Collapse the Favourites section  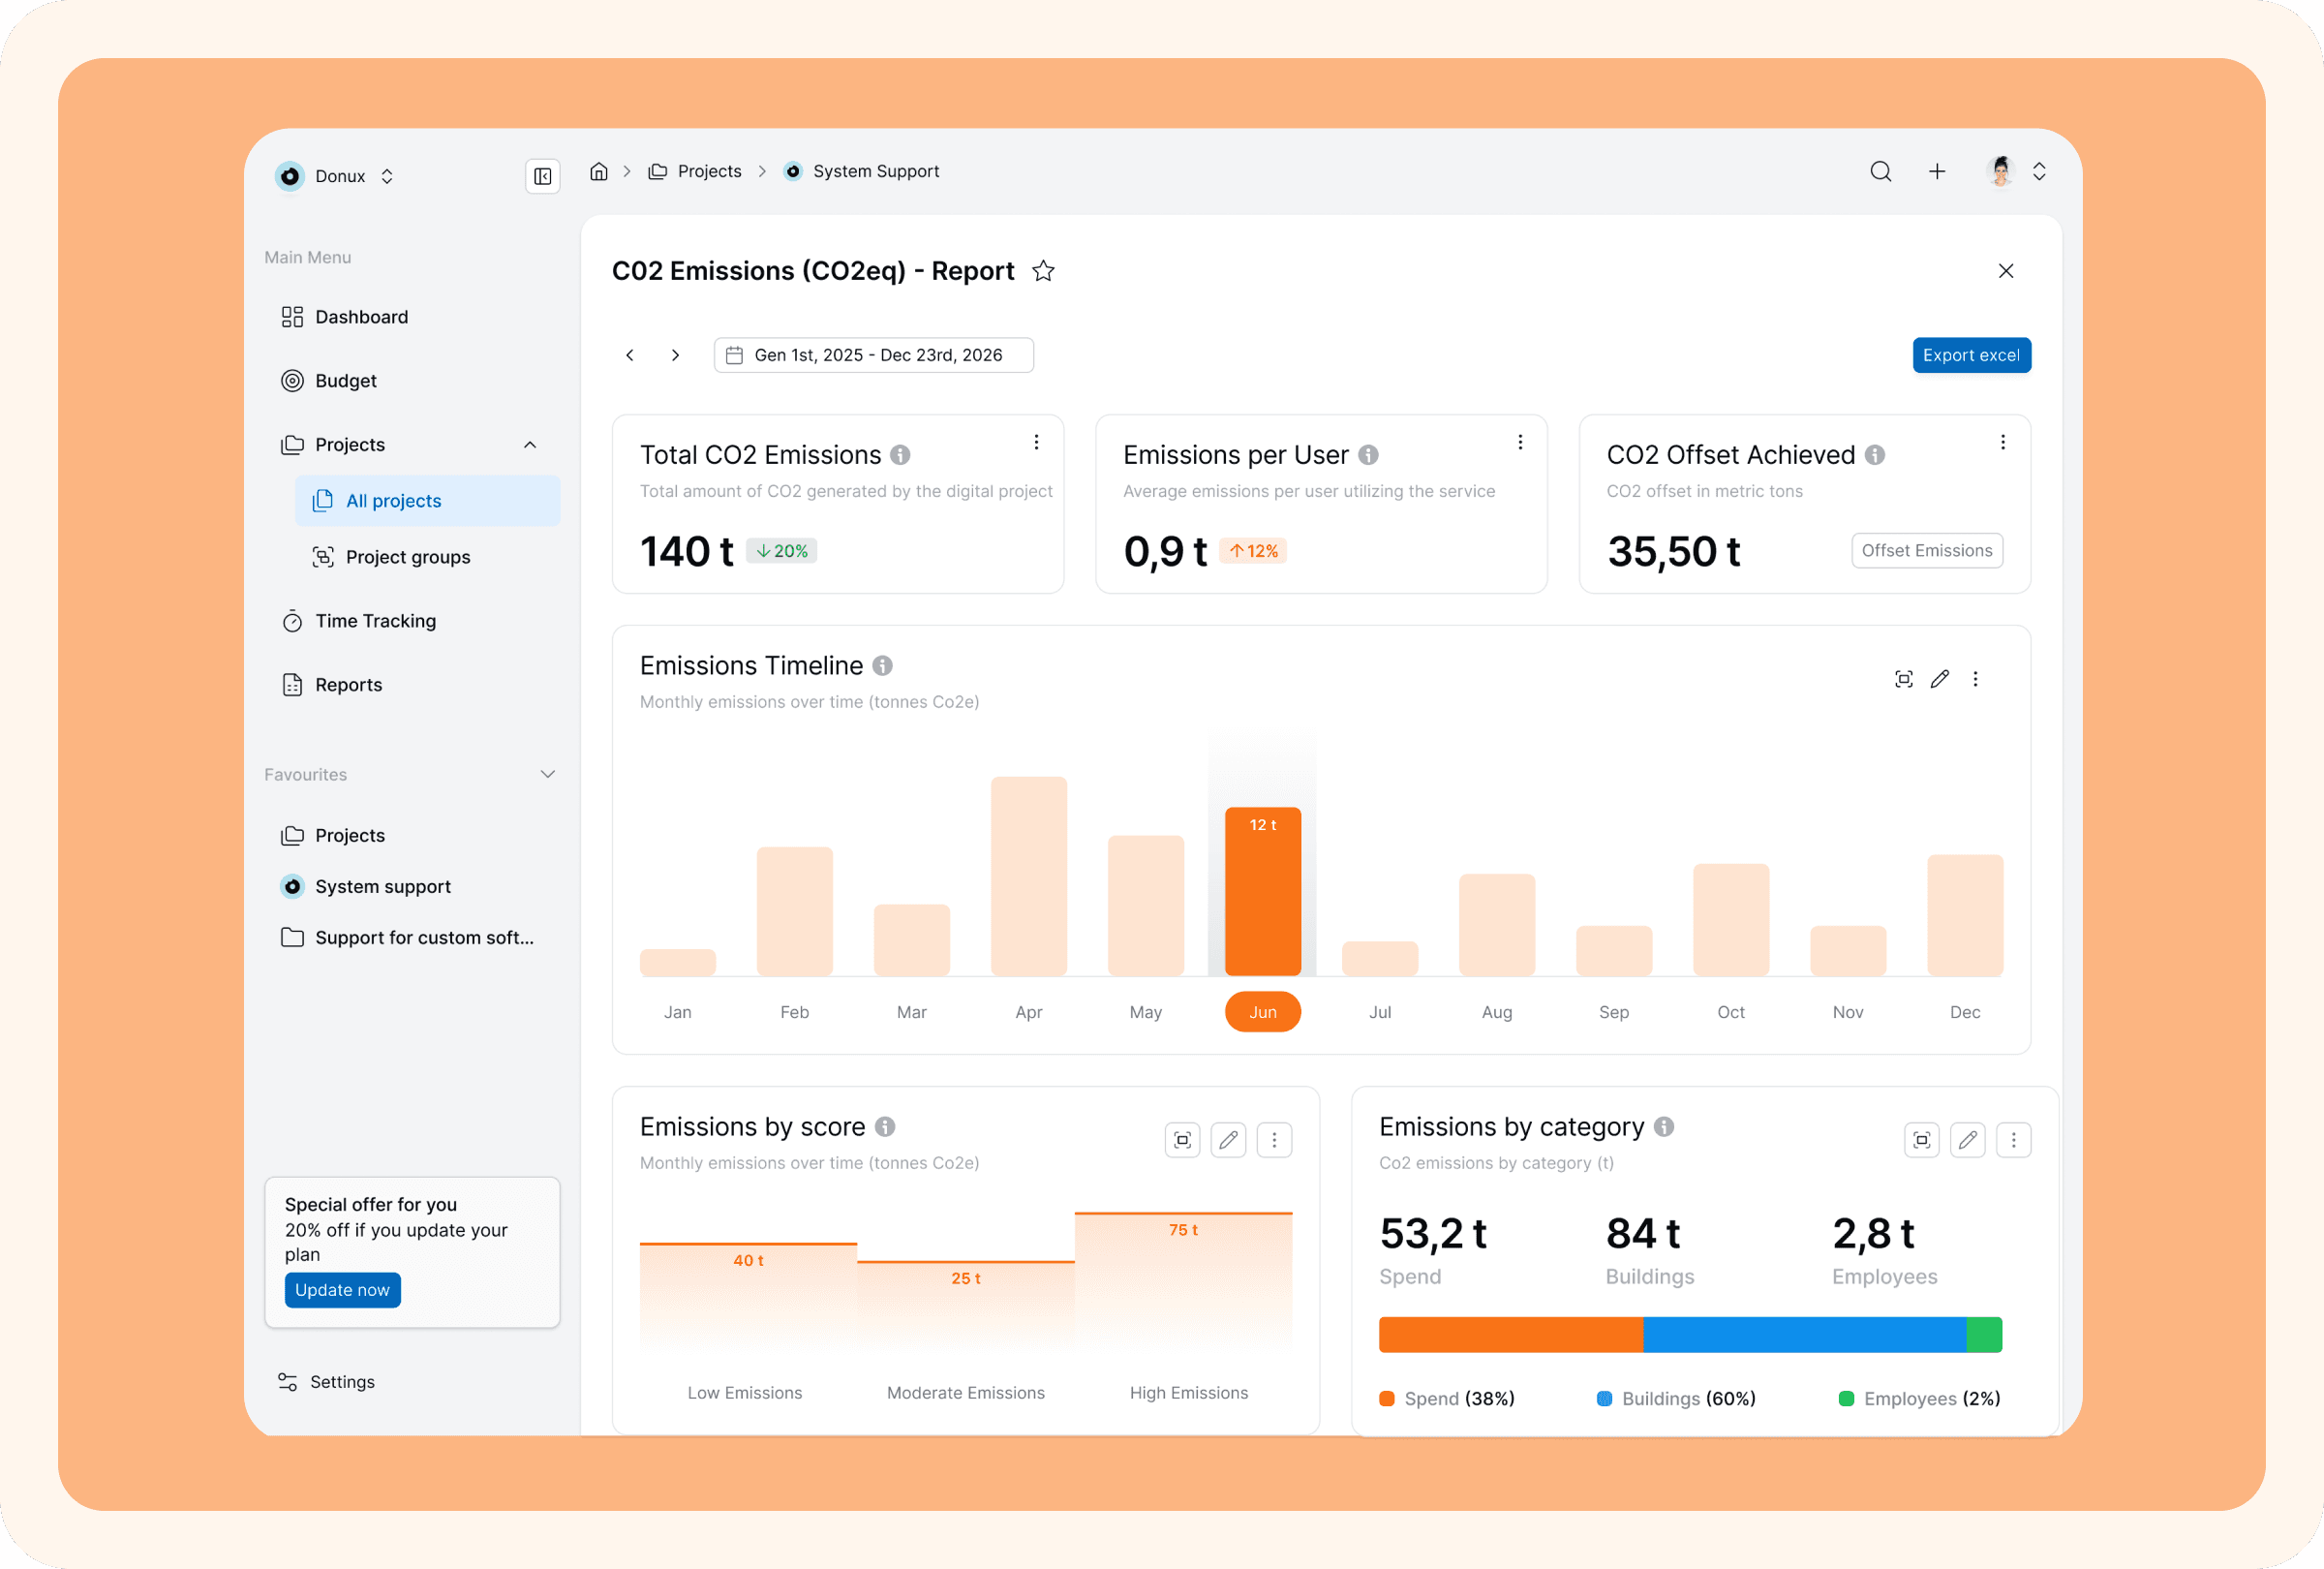coord(547,774)
